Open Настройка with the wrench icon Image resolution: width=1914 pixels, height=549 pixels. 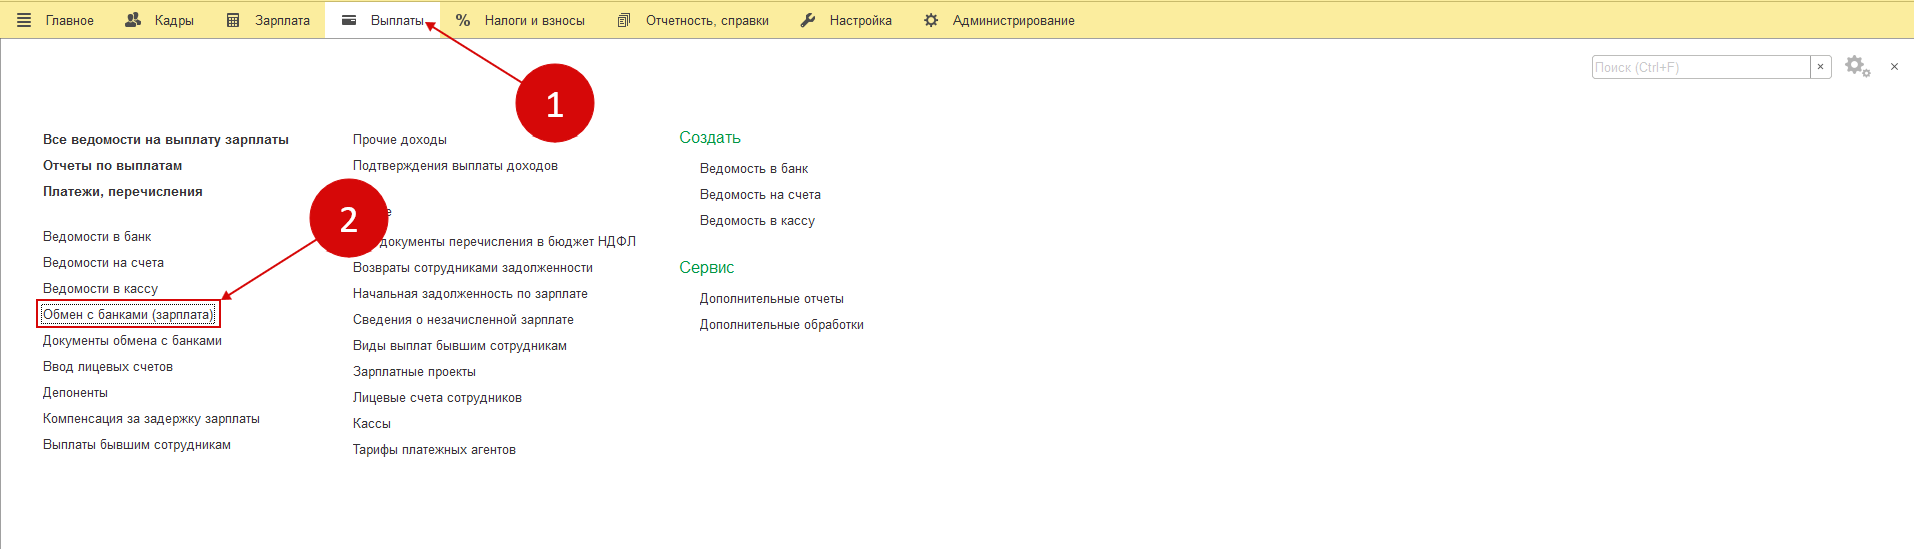pyautogui.click(x=846, y=20)
